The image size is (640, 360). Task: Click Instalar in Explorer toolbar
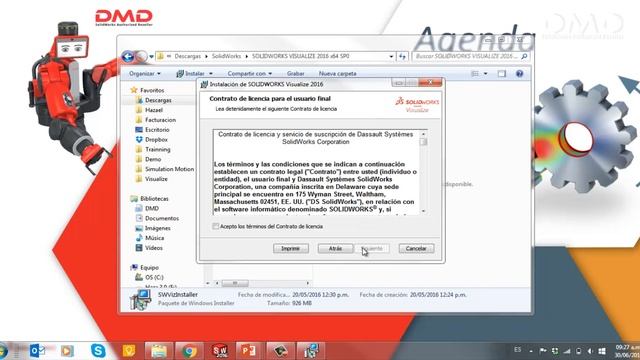(x=191, y=73)
